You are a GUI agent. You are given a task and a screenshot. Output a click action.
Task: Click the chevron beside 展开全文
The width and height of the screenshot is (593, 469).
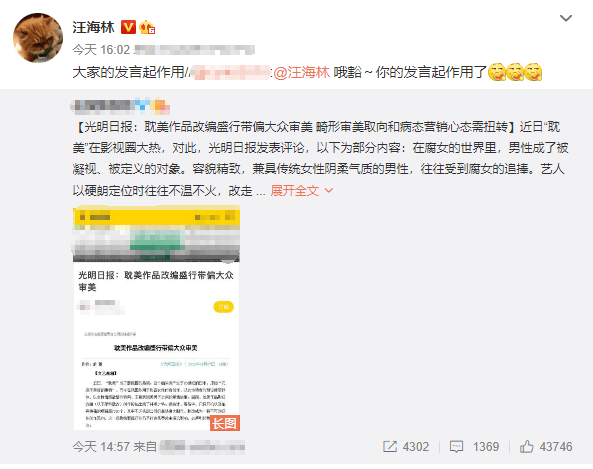coord(329,191)
